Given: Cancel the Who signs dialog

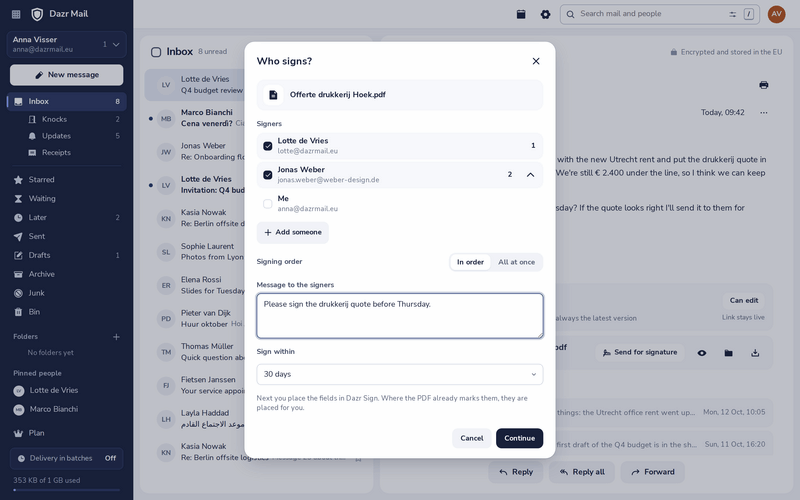Looking at the screenshot, I should [x=471, y=438].
